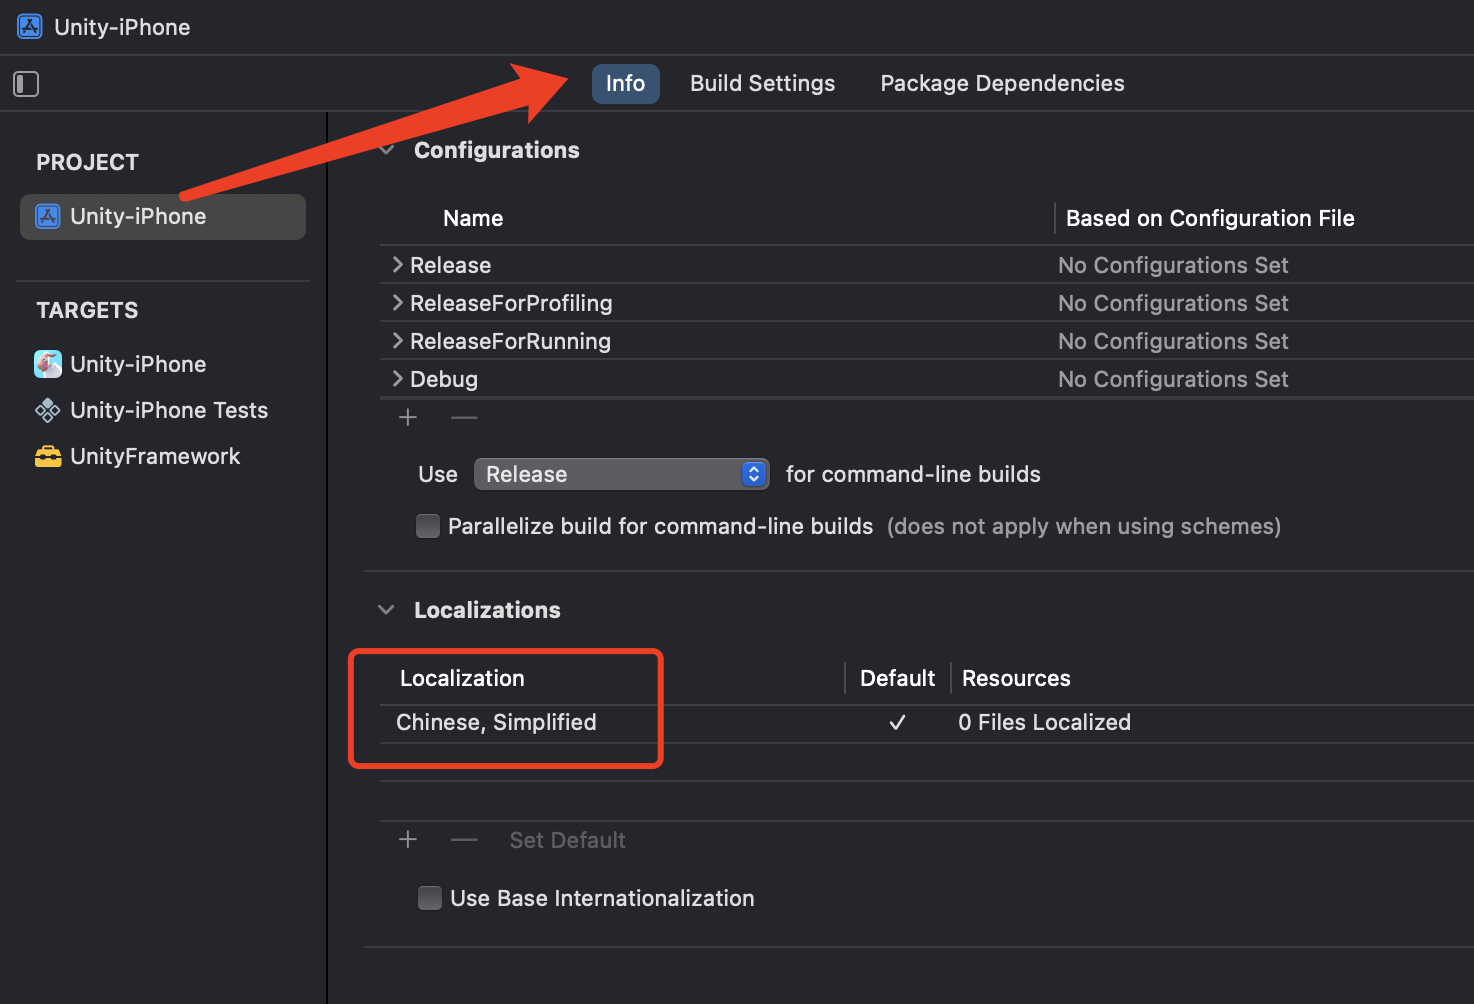Click the Name column header
Viewport: 1474px width, 1004px height.
[473, 218]
